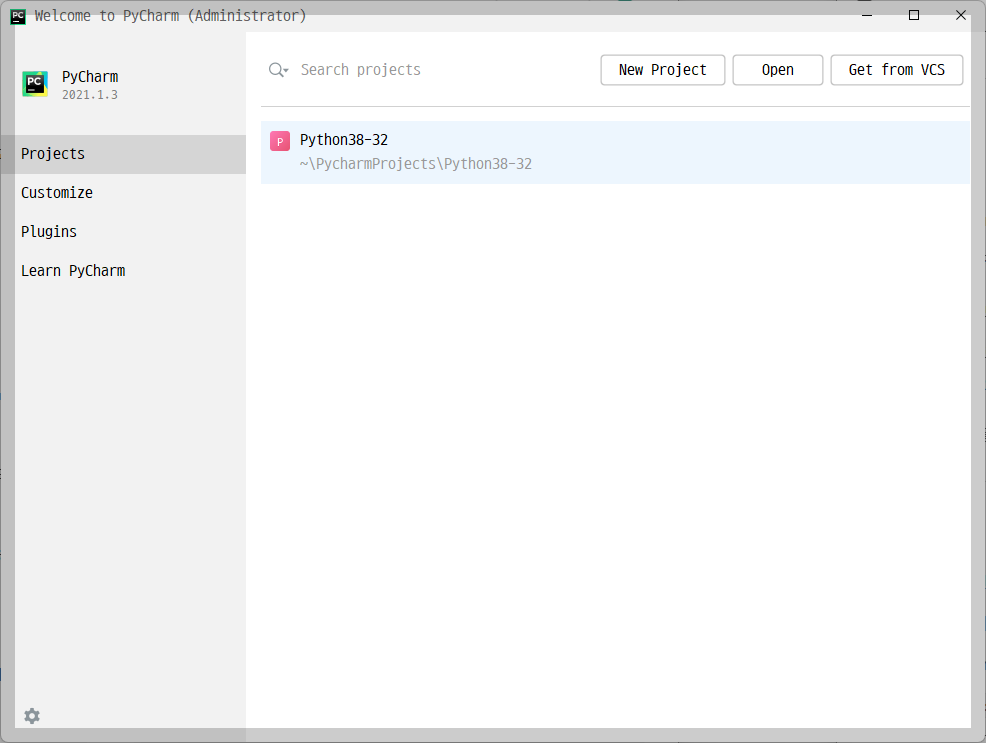The width and height of the screenshot is (986, 743).
Task: Click the PyCharm title bar icon
Action: click(x=18, y=16)
